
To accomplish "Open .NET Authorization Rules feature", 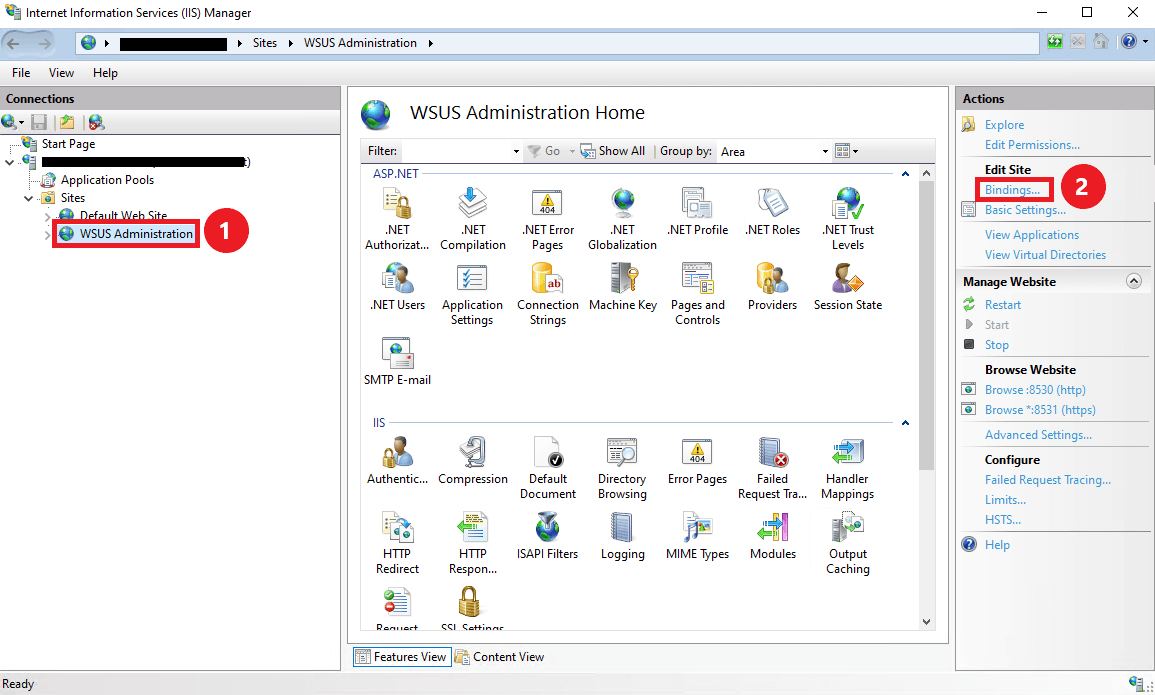I will [397, 219].
